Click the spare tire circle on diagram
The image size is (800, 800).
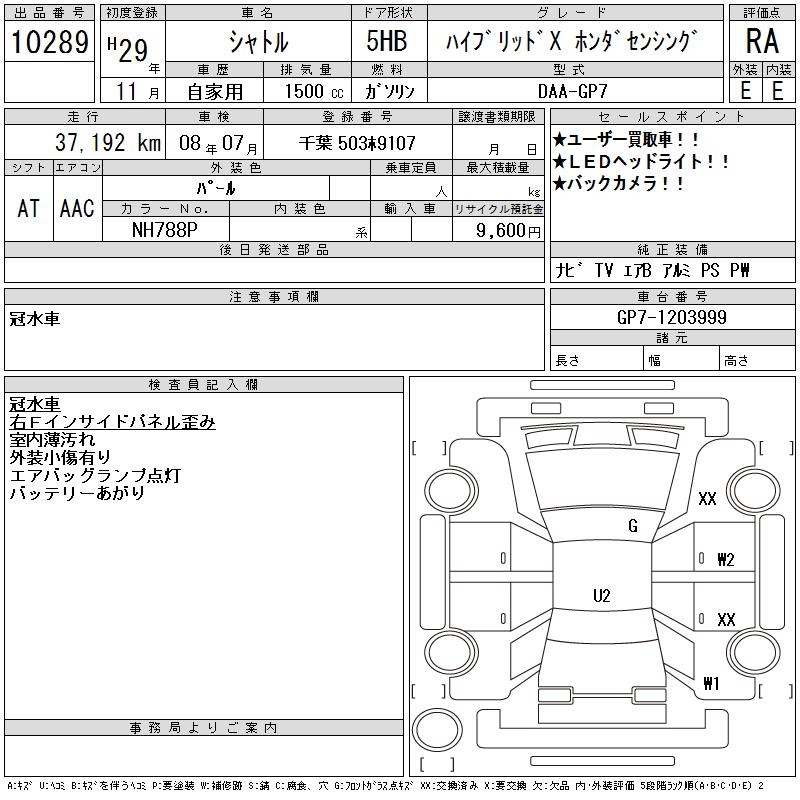tap(437, 730)
